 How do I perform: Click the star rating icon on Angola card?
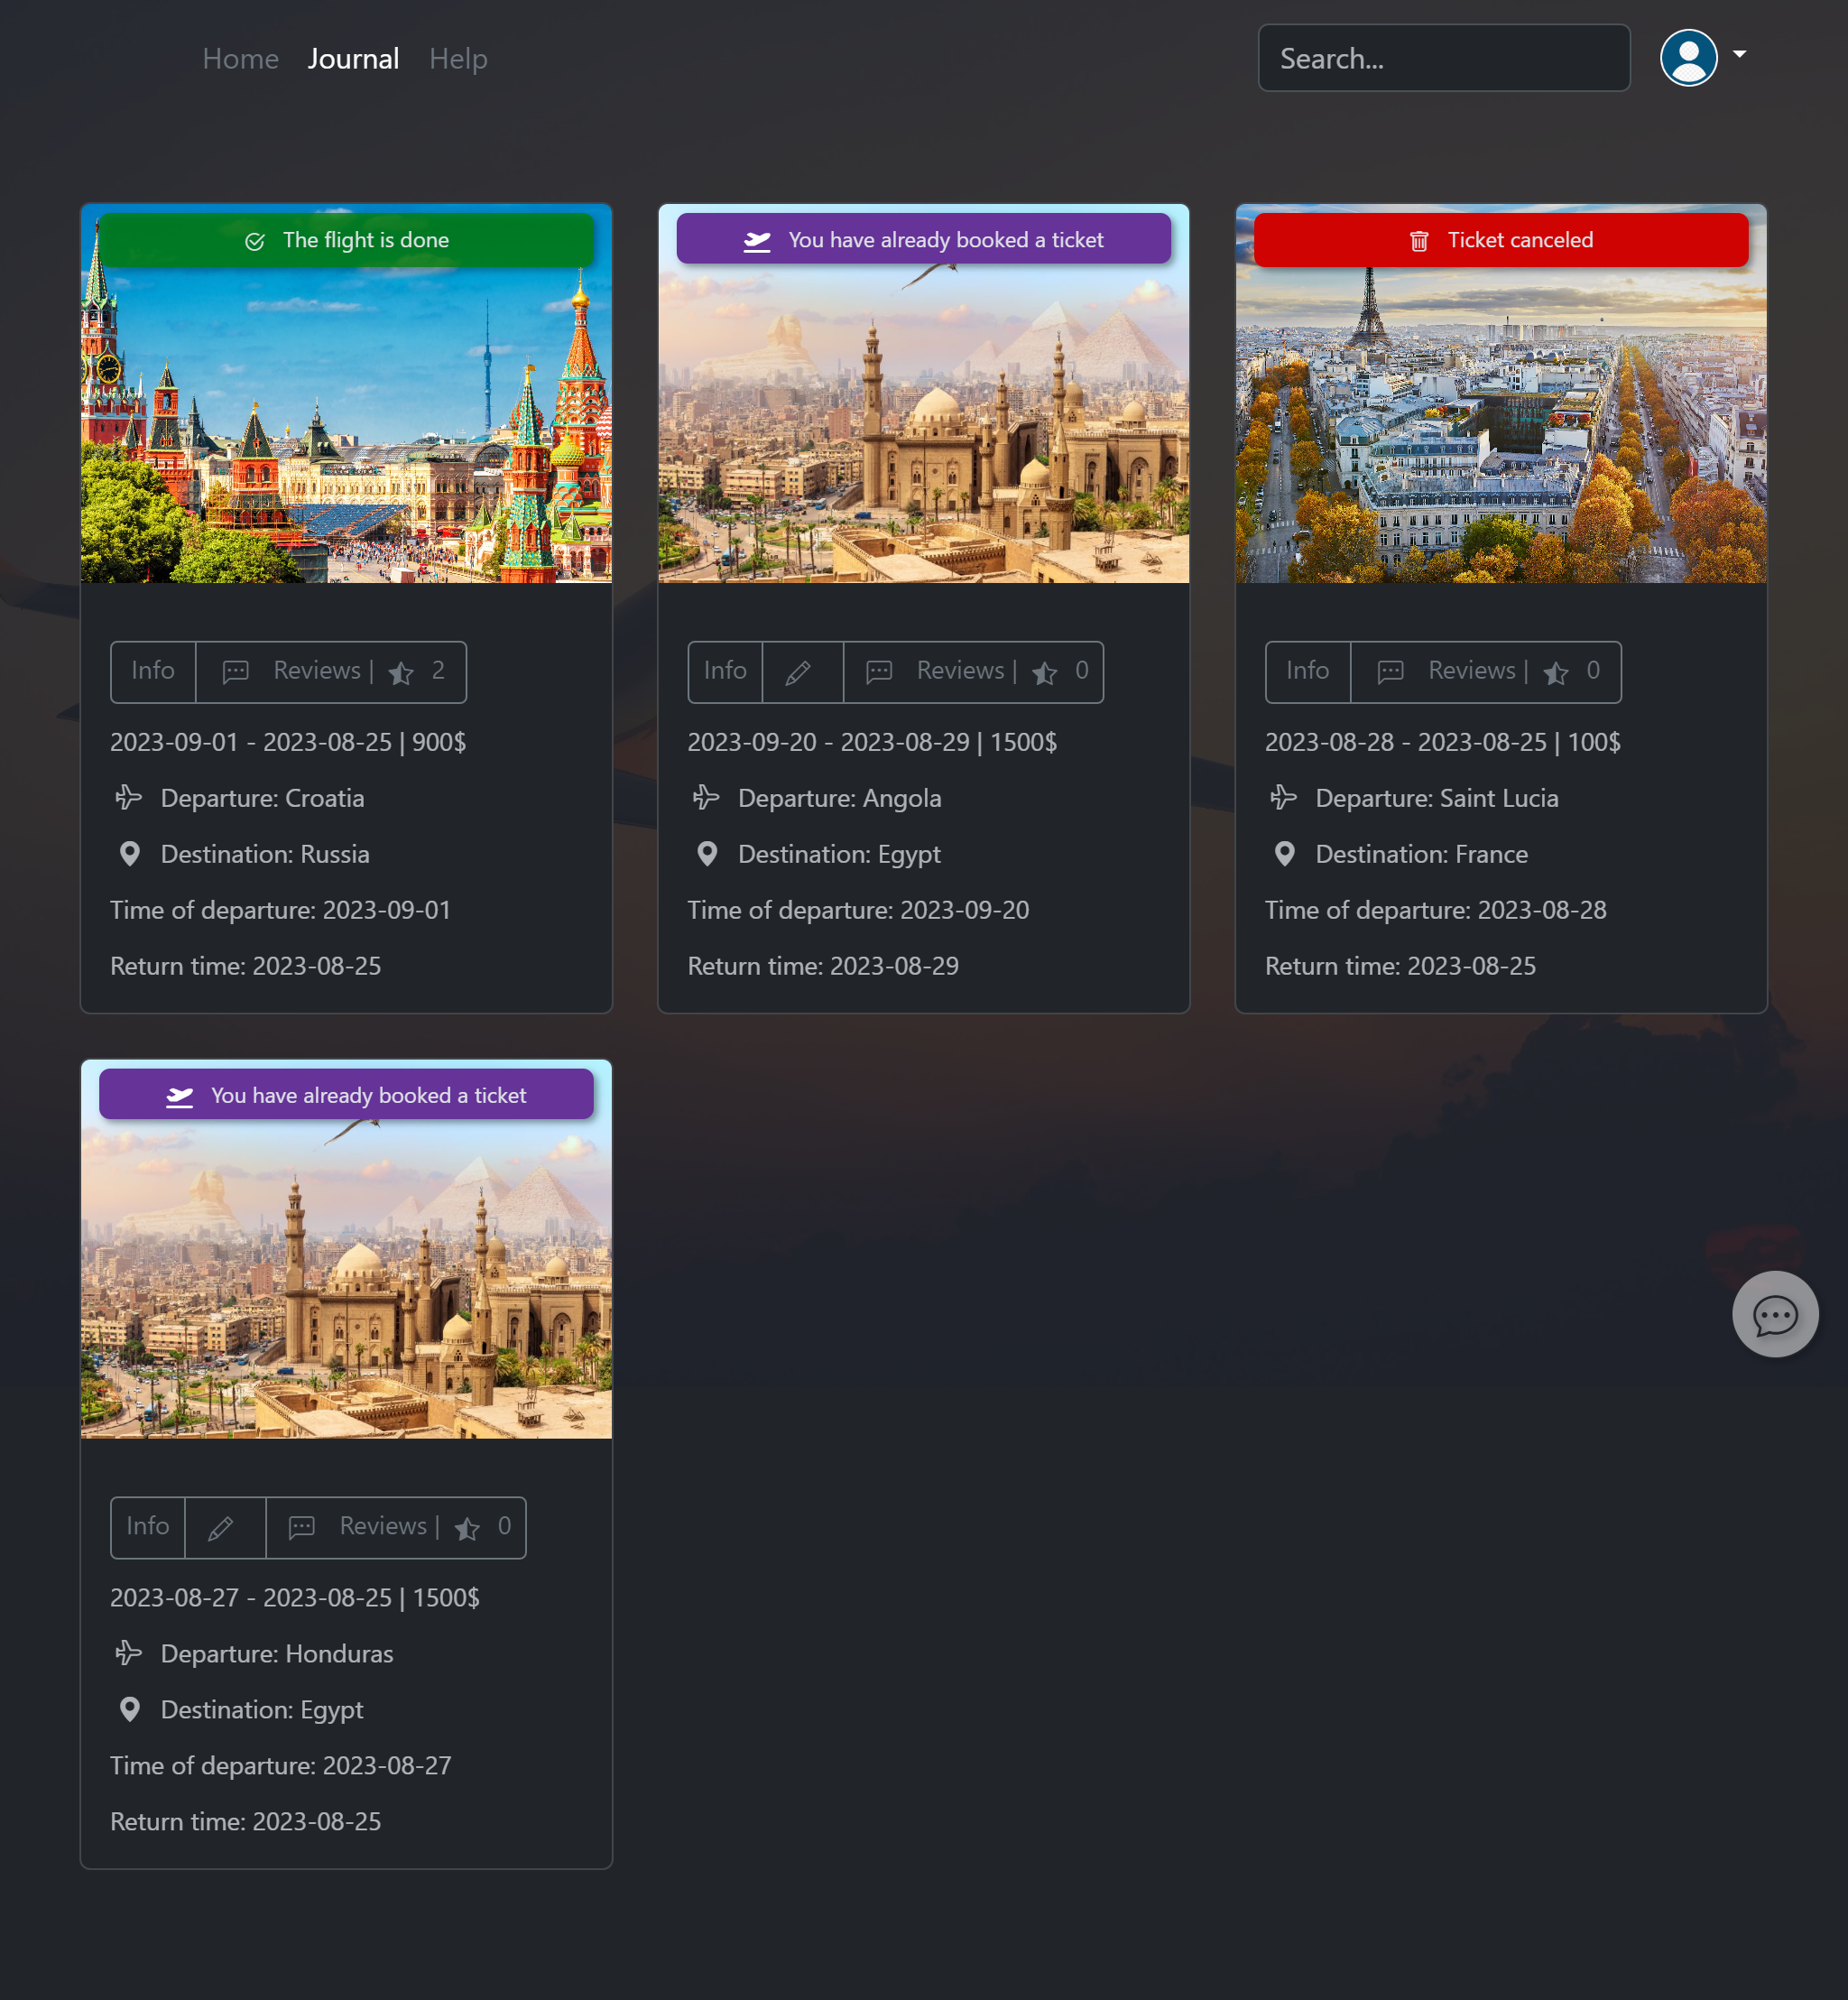(x=1044, y=673)
